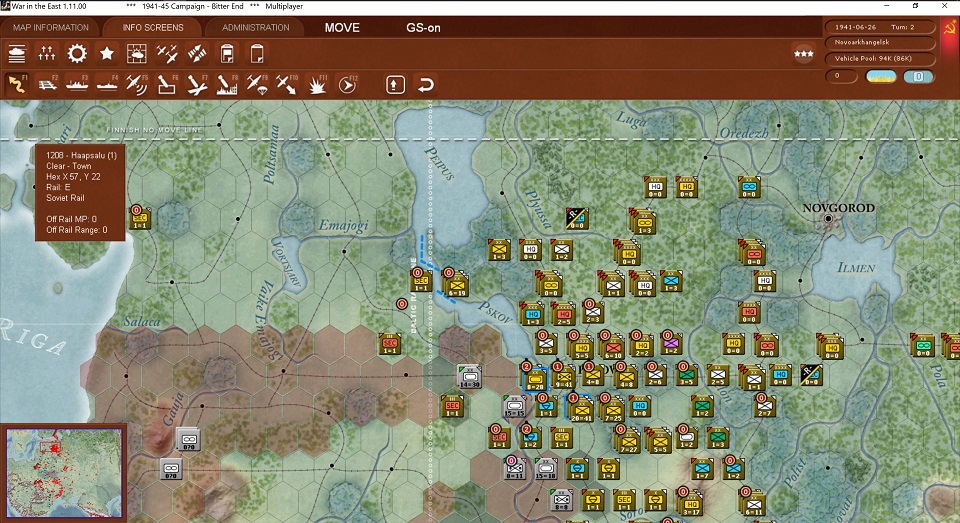Select F2 rail mode

click(x=47, y=84)
